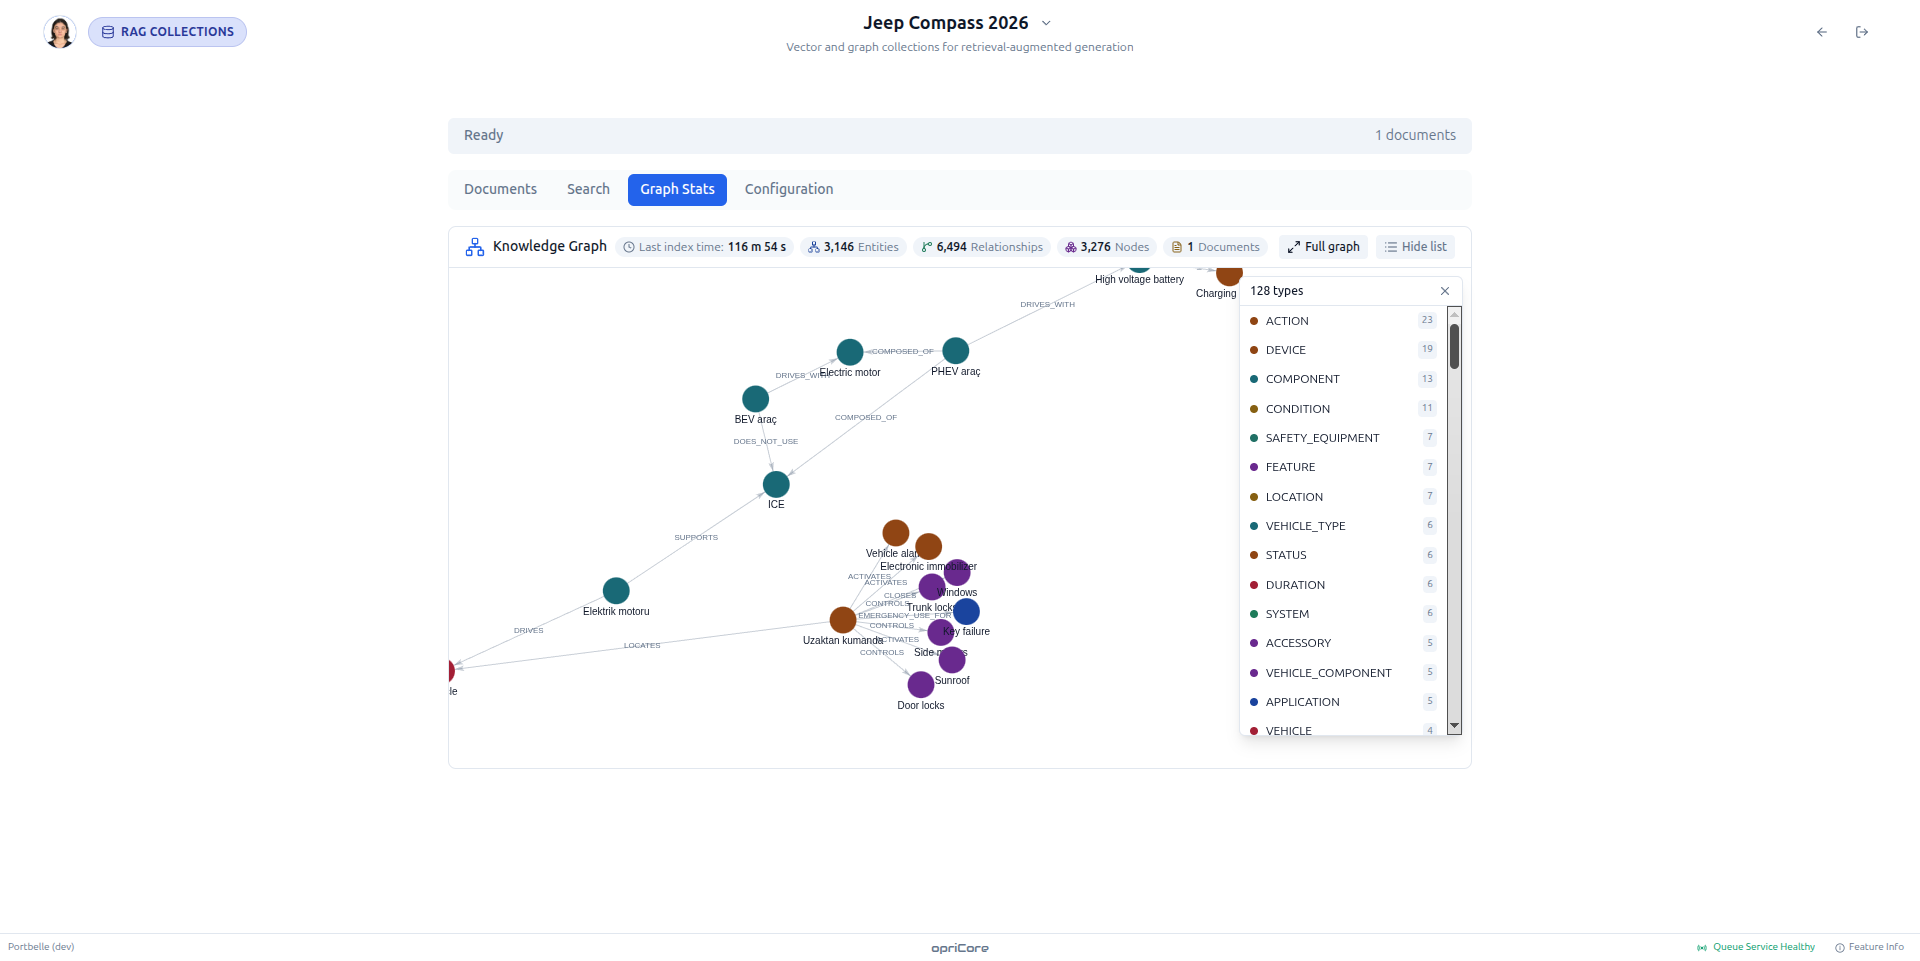Select the PHEV araç graph node
The width and height of the screenshot is (1920, 961).
[956, 351]
